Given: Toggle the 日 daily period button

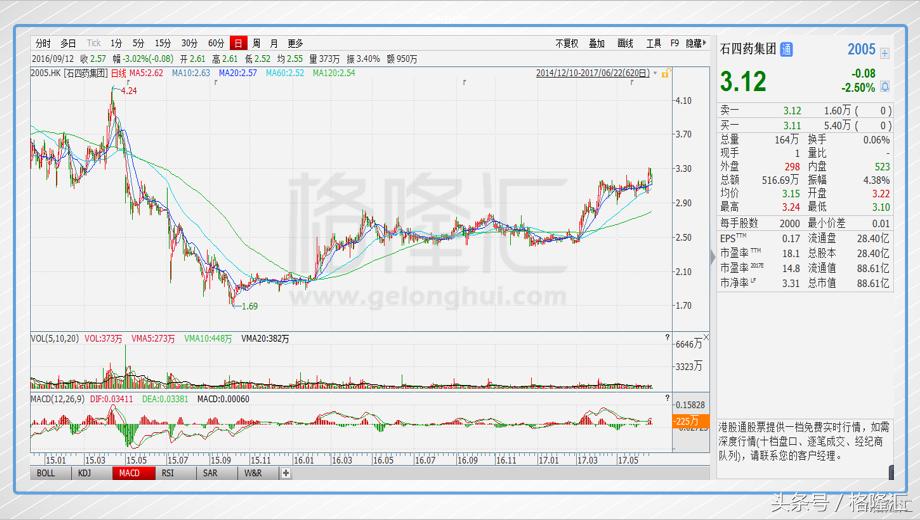Looking at the screenshot, I should (238, 43).
